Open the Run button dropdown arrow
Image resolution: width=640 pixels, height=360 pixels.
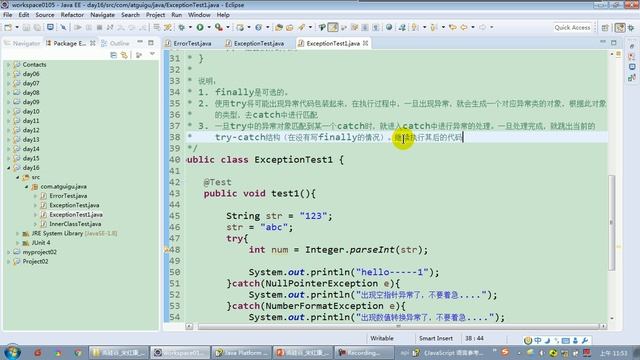coord(209,27)
